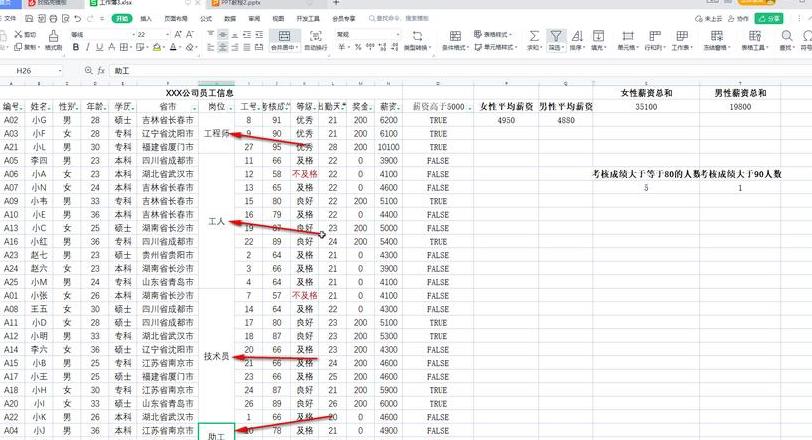812x440 pixels.
Task: Click the yellow fill color swatch
Action: tap(156, 47)
